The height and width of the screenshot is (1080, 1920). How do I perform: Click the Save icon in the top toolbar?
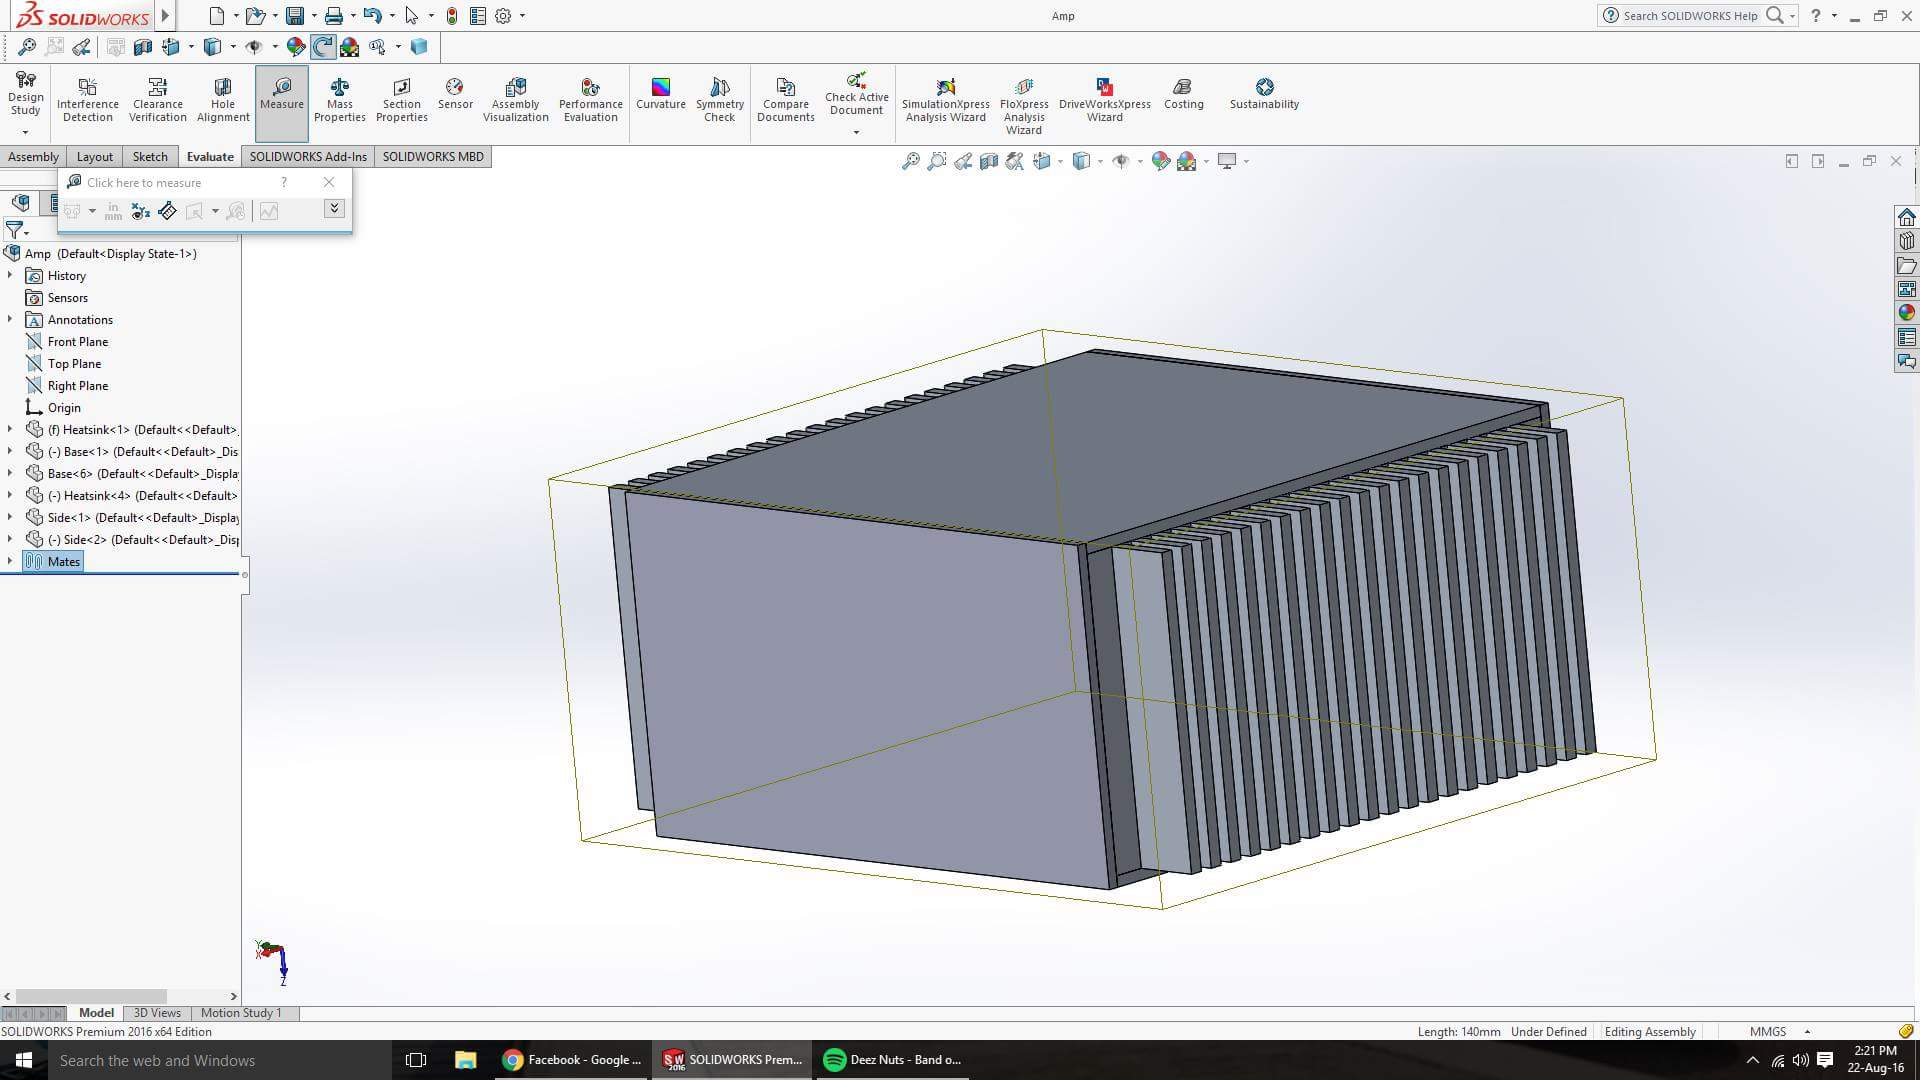[295, 16]
